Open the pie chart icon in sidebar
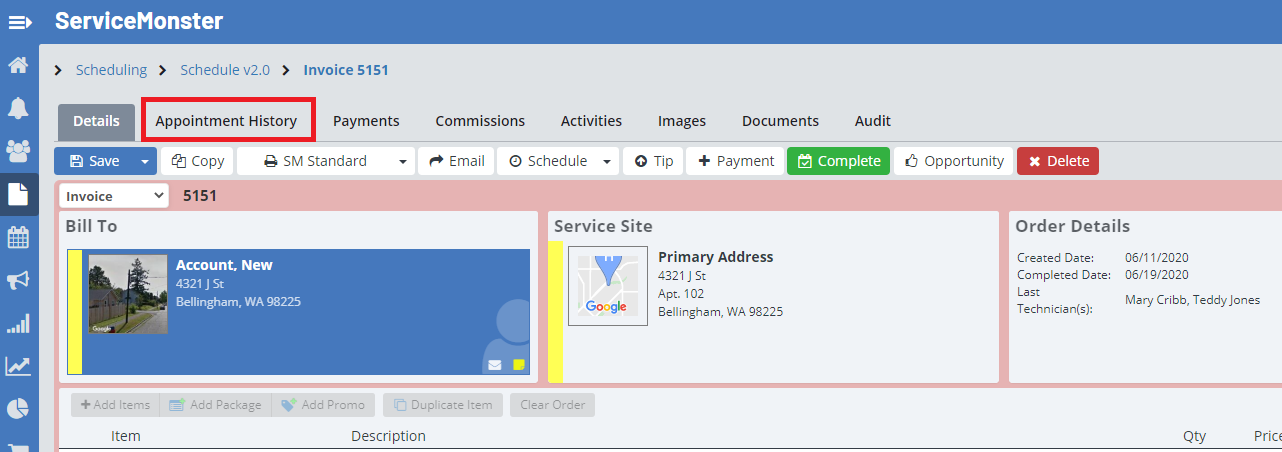Screen dimensions: 1282x452 coord(18,409)
